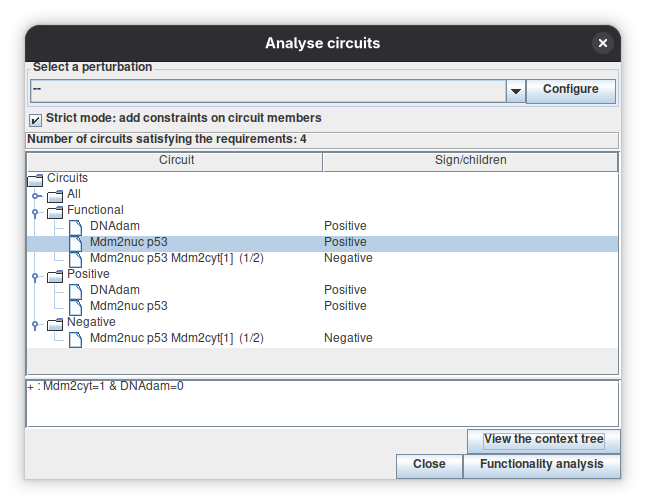The height and width of the screenshot is (504, 646).
Task: Collapse the Negative folder node
Action: tap(35, 325)
